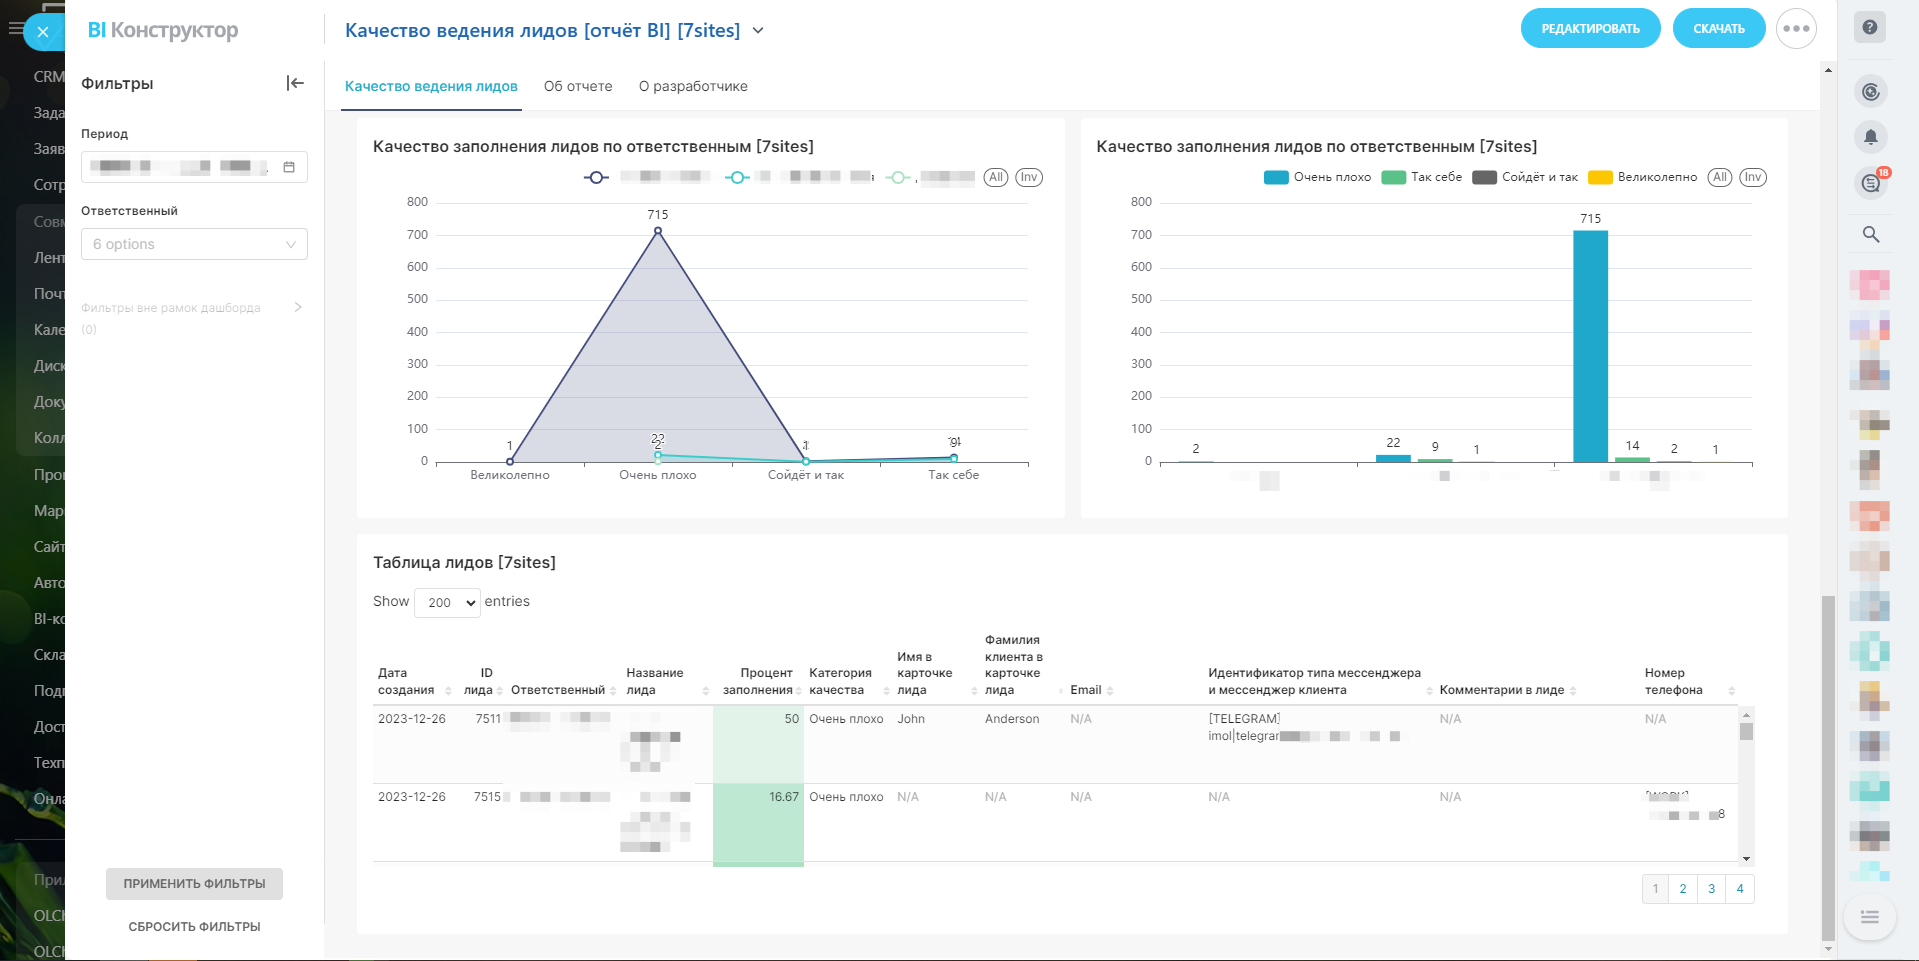Switch to the 'О разработчике' tab
The image size is (1919, 961).
point(693,86)
